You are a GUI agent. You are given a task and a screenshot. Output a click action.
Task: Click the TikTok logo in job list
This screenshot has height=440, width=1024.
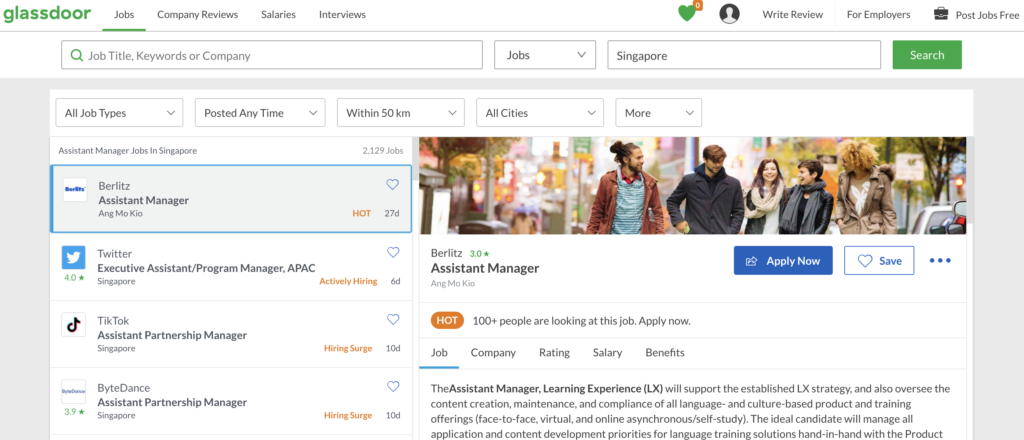73,324
